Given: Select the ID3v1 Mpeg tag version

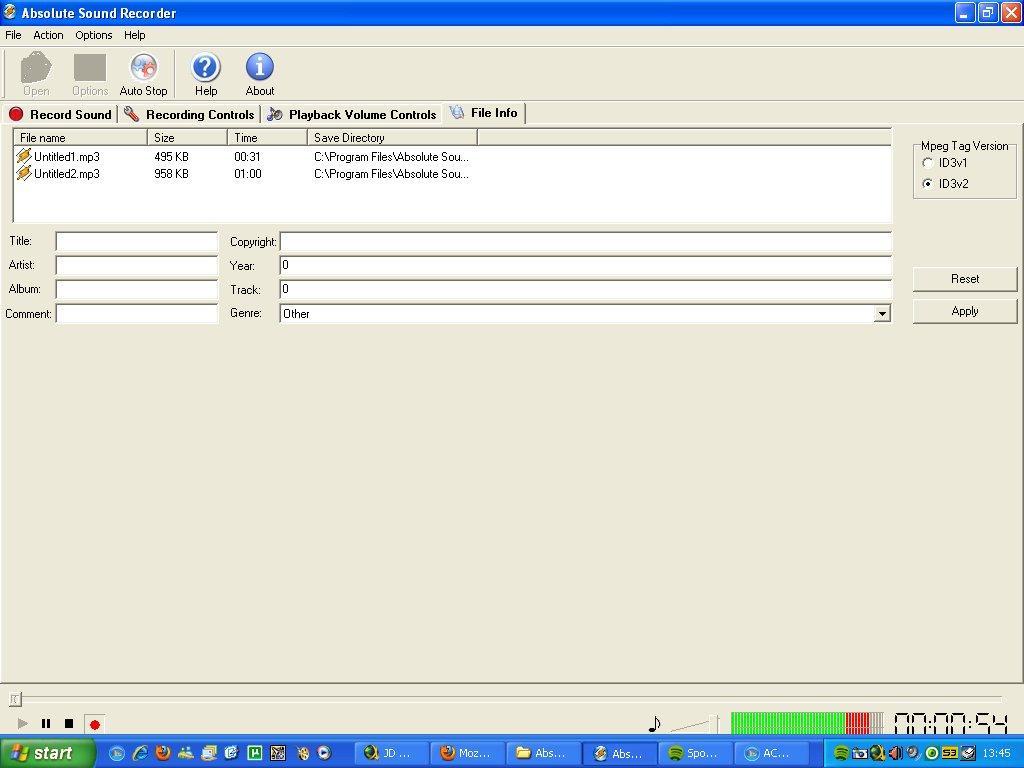Looking at the screenshot, I should (x=929, y=162).
